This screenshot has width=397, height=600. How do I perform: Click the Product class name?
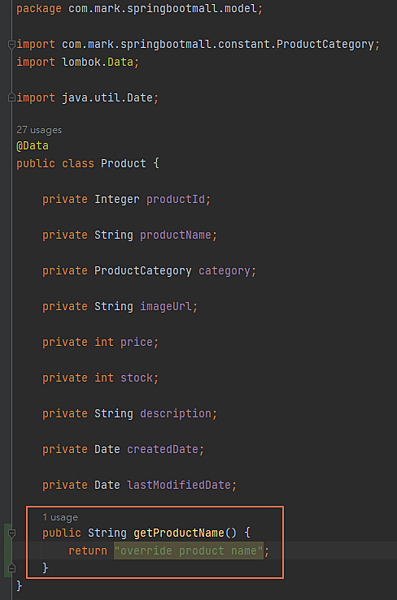point(123,163)
